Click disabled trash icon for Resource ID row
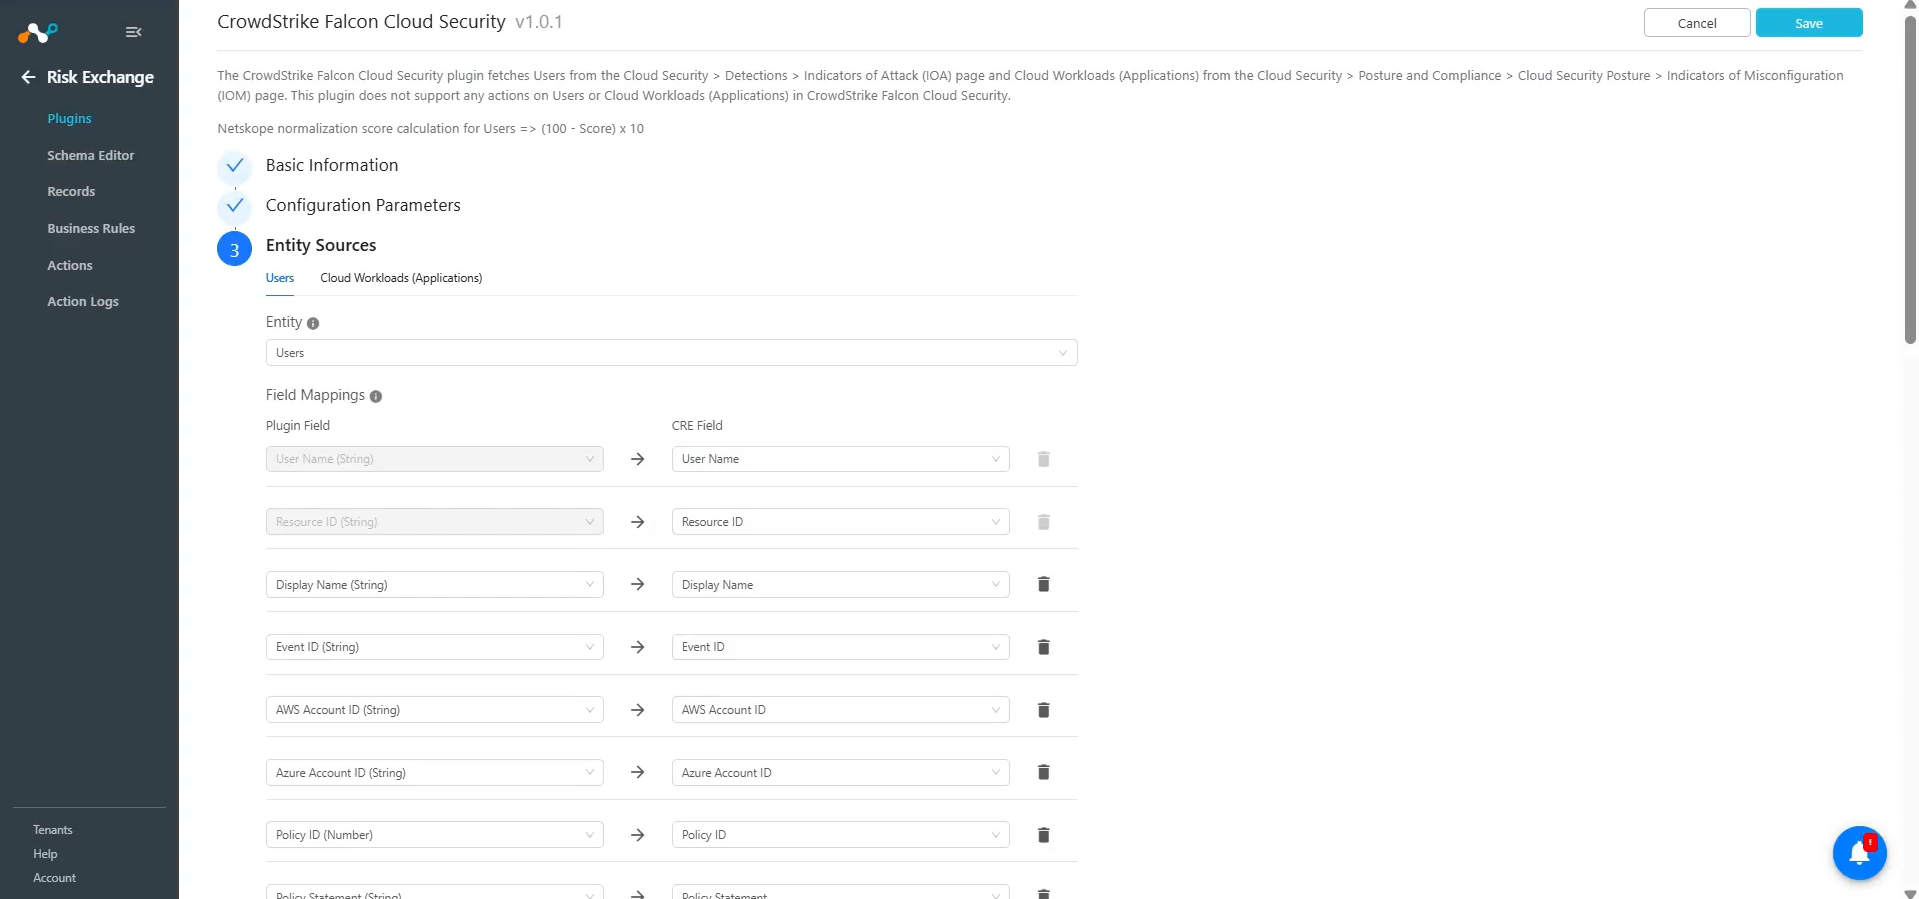The width and height of the screenshot is (1919, 899). click(1043, 522)
